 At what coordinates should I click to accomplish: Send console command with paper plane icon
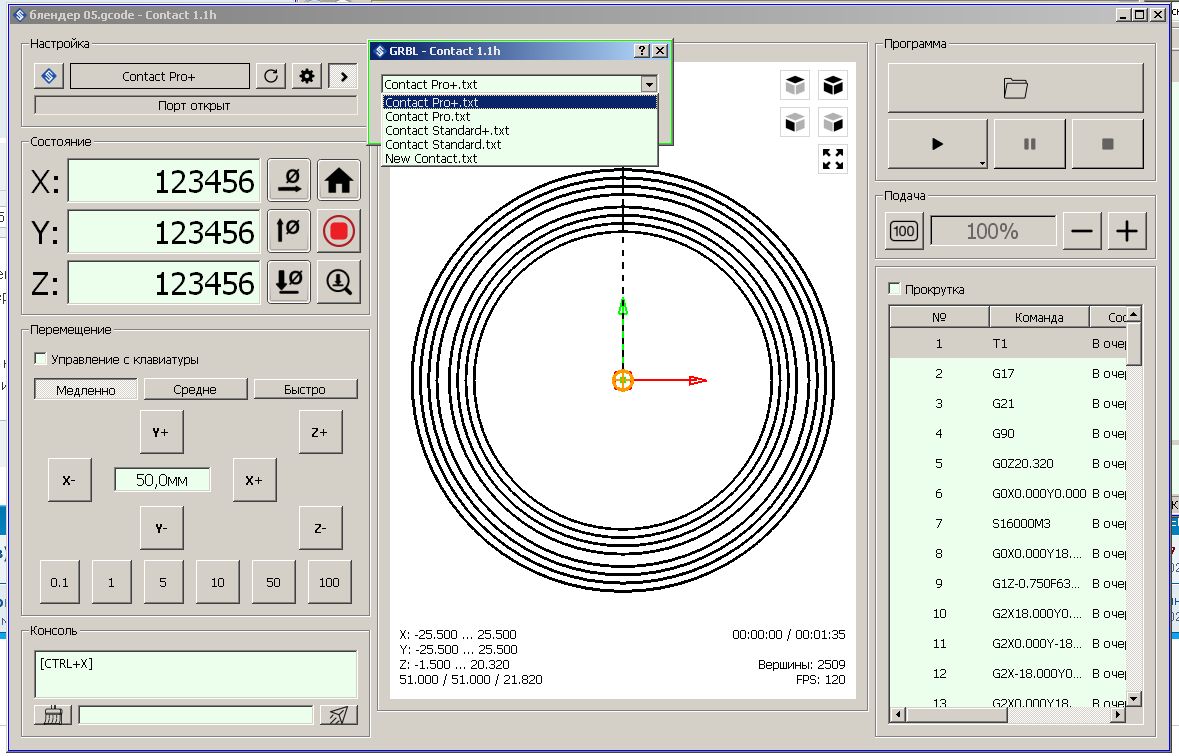pyautogui.click(x=338, y=714)
